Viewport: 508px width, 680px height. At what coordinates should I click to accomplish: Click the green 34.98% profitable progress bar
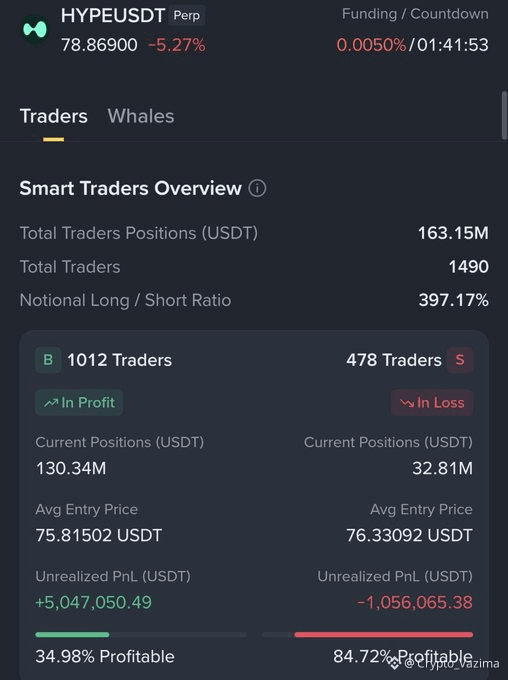click(x=72, y=634)
